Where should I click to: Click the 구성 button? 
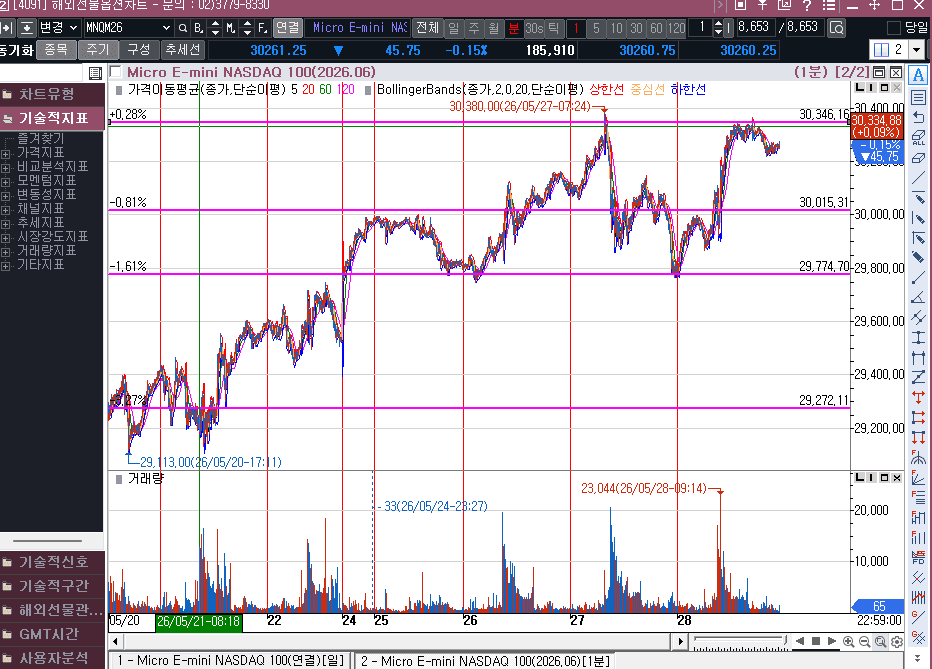tap(139, 50)
